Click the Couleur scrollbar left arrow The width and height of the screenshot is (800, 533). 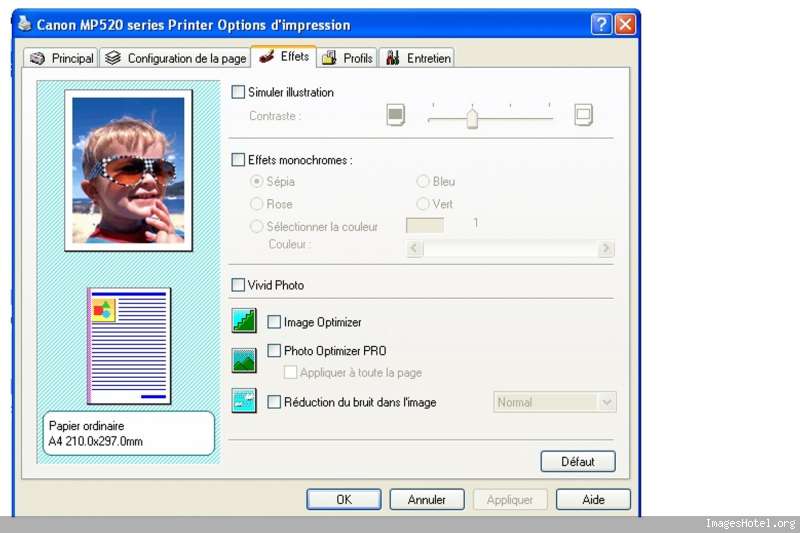tap(414, 248)
